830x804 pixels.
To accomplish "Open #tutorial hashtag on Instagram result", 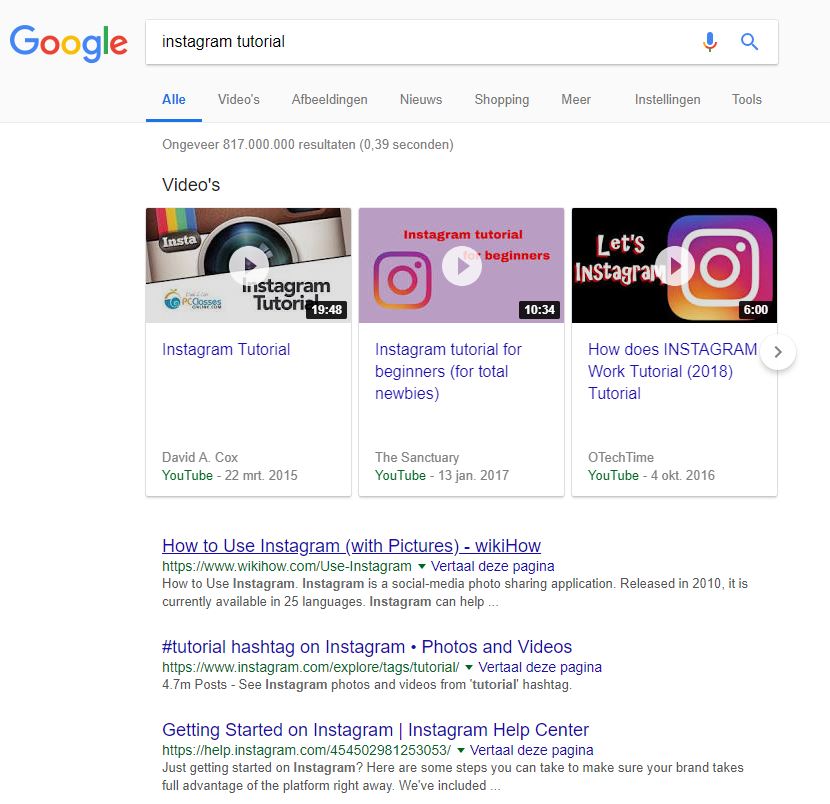I will click(x=367, y=647).
